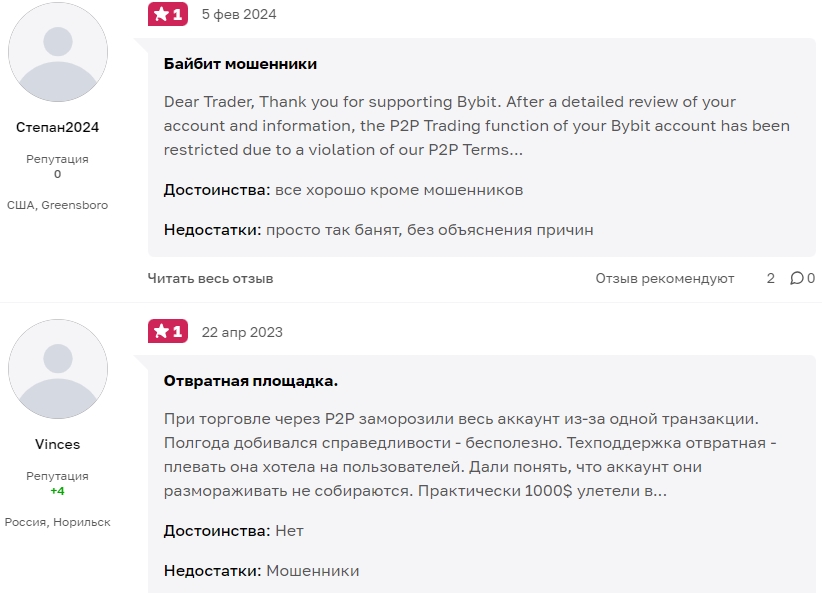Screen dimensions: 822x593
Task: Click Vinces' reputation value +4
Action: [58, 492]
